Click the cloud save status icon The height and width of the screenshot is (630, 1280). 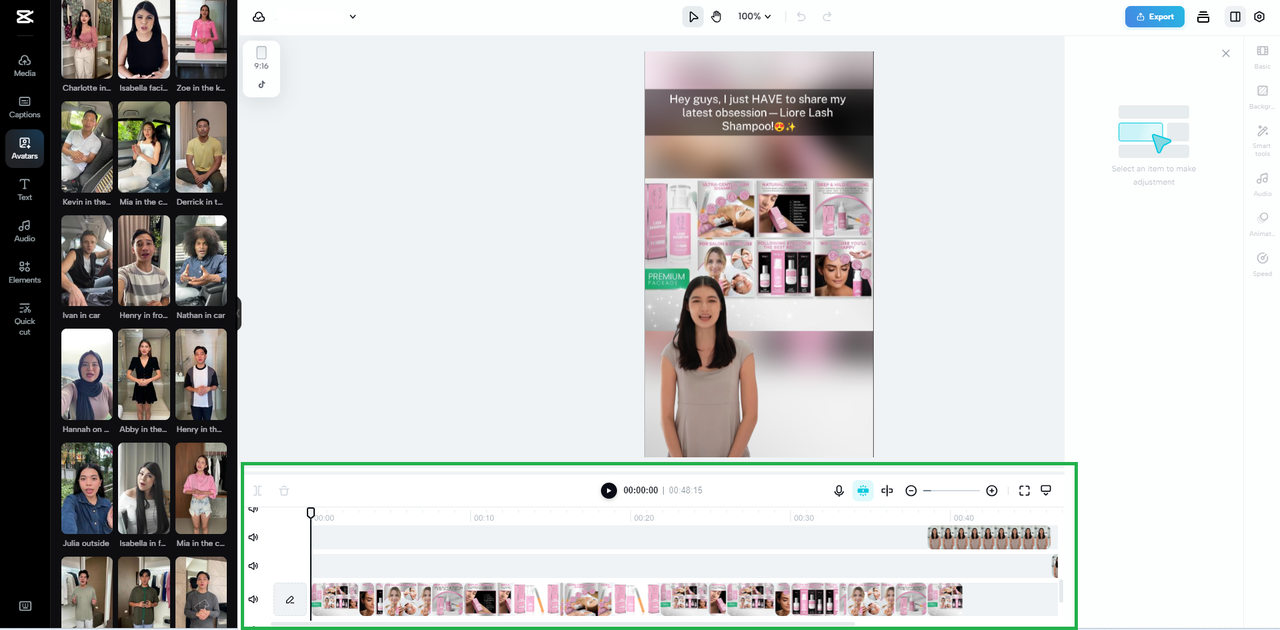point(259,16)
